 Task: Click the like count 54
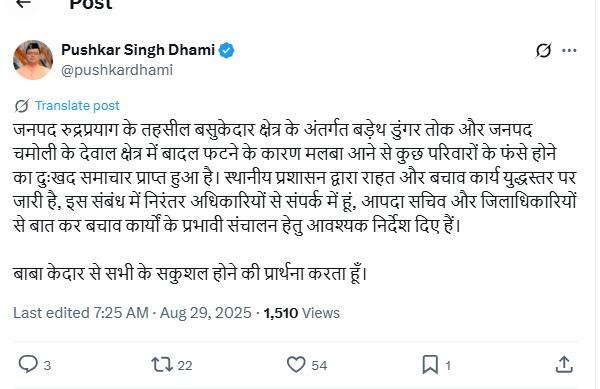(319, 366)
